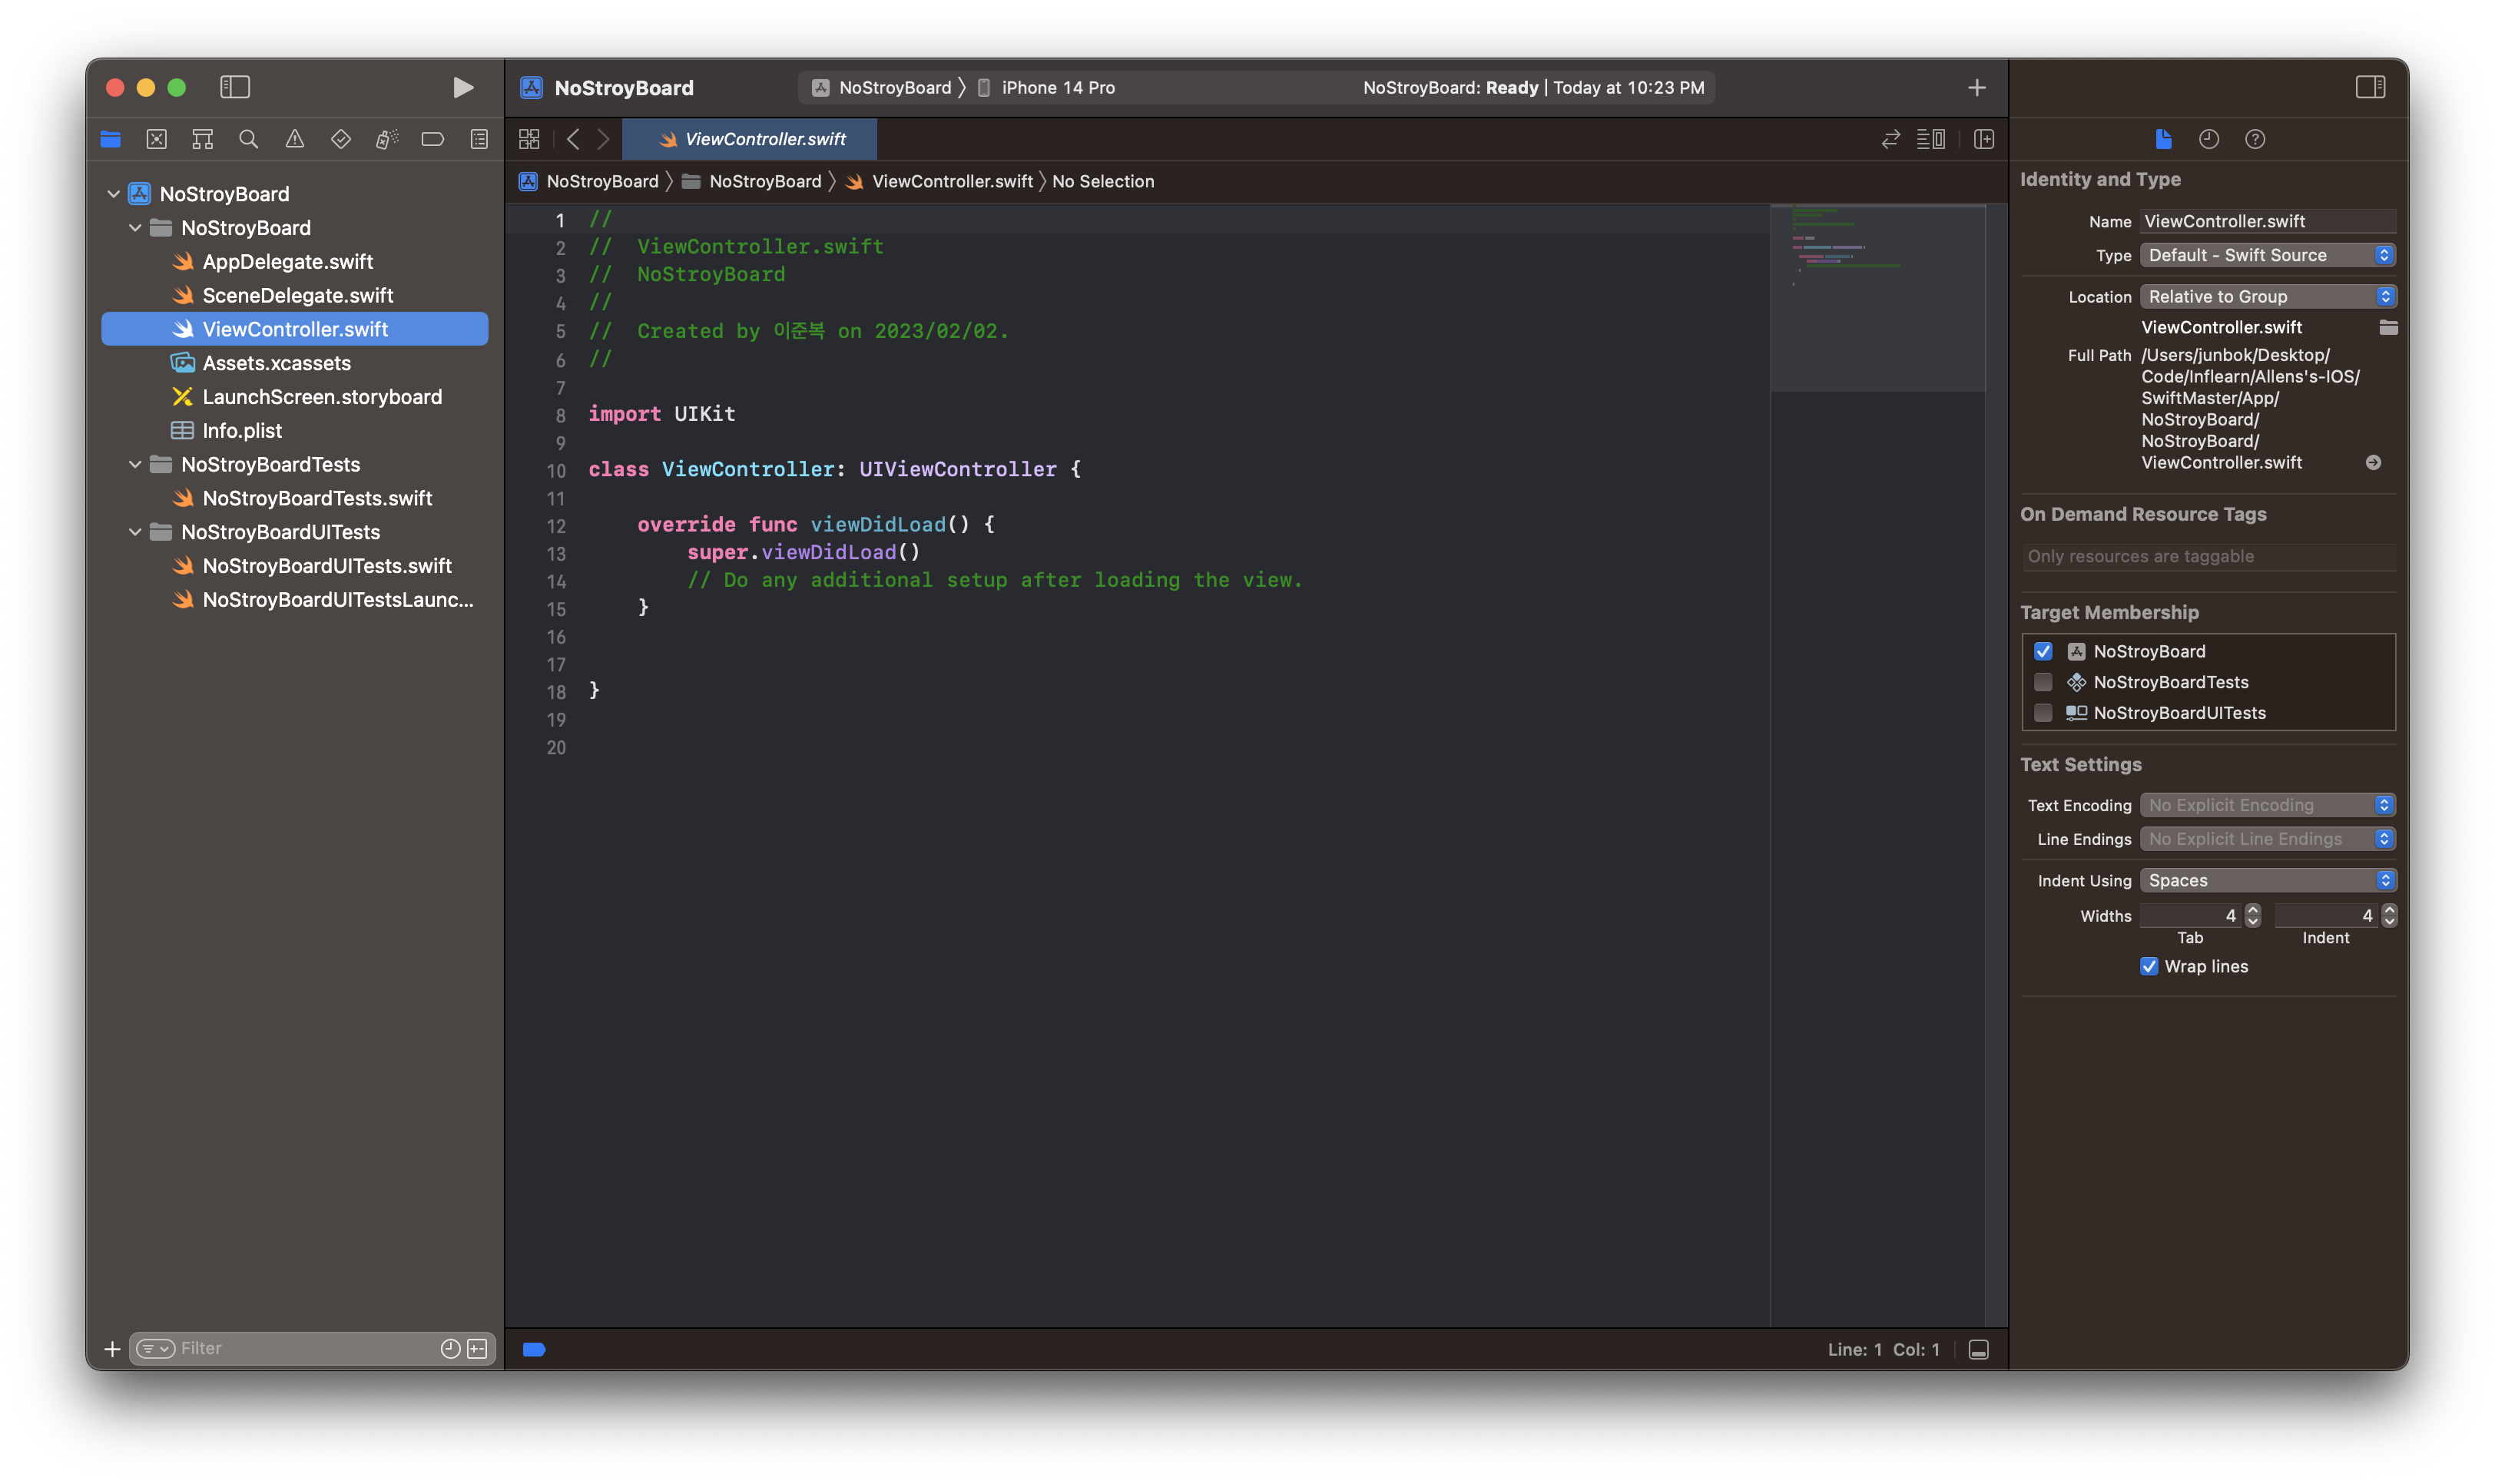Image resolution: width=2495 pixels, height=1484 pixels.
Task: Collapse NoStroyBoardUITests group
Action: pos(135,532)
